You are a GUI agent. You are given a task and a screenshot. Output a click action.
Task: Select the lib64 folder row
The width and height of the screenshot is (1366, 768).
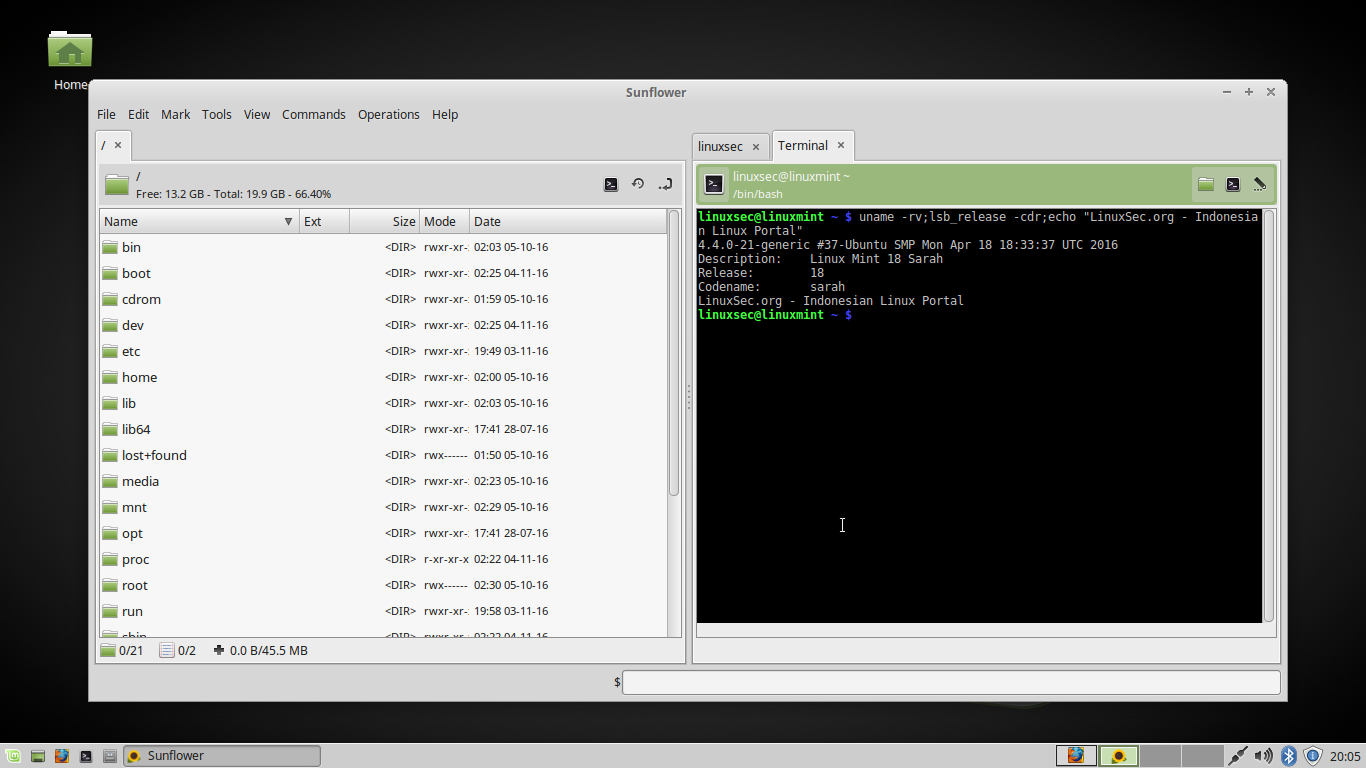tap(383, 429)
